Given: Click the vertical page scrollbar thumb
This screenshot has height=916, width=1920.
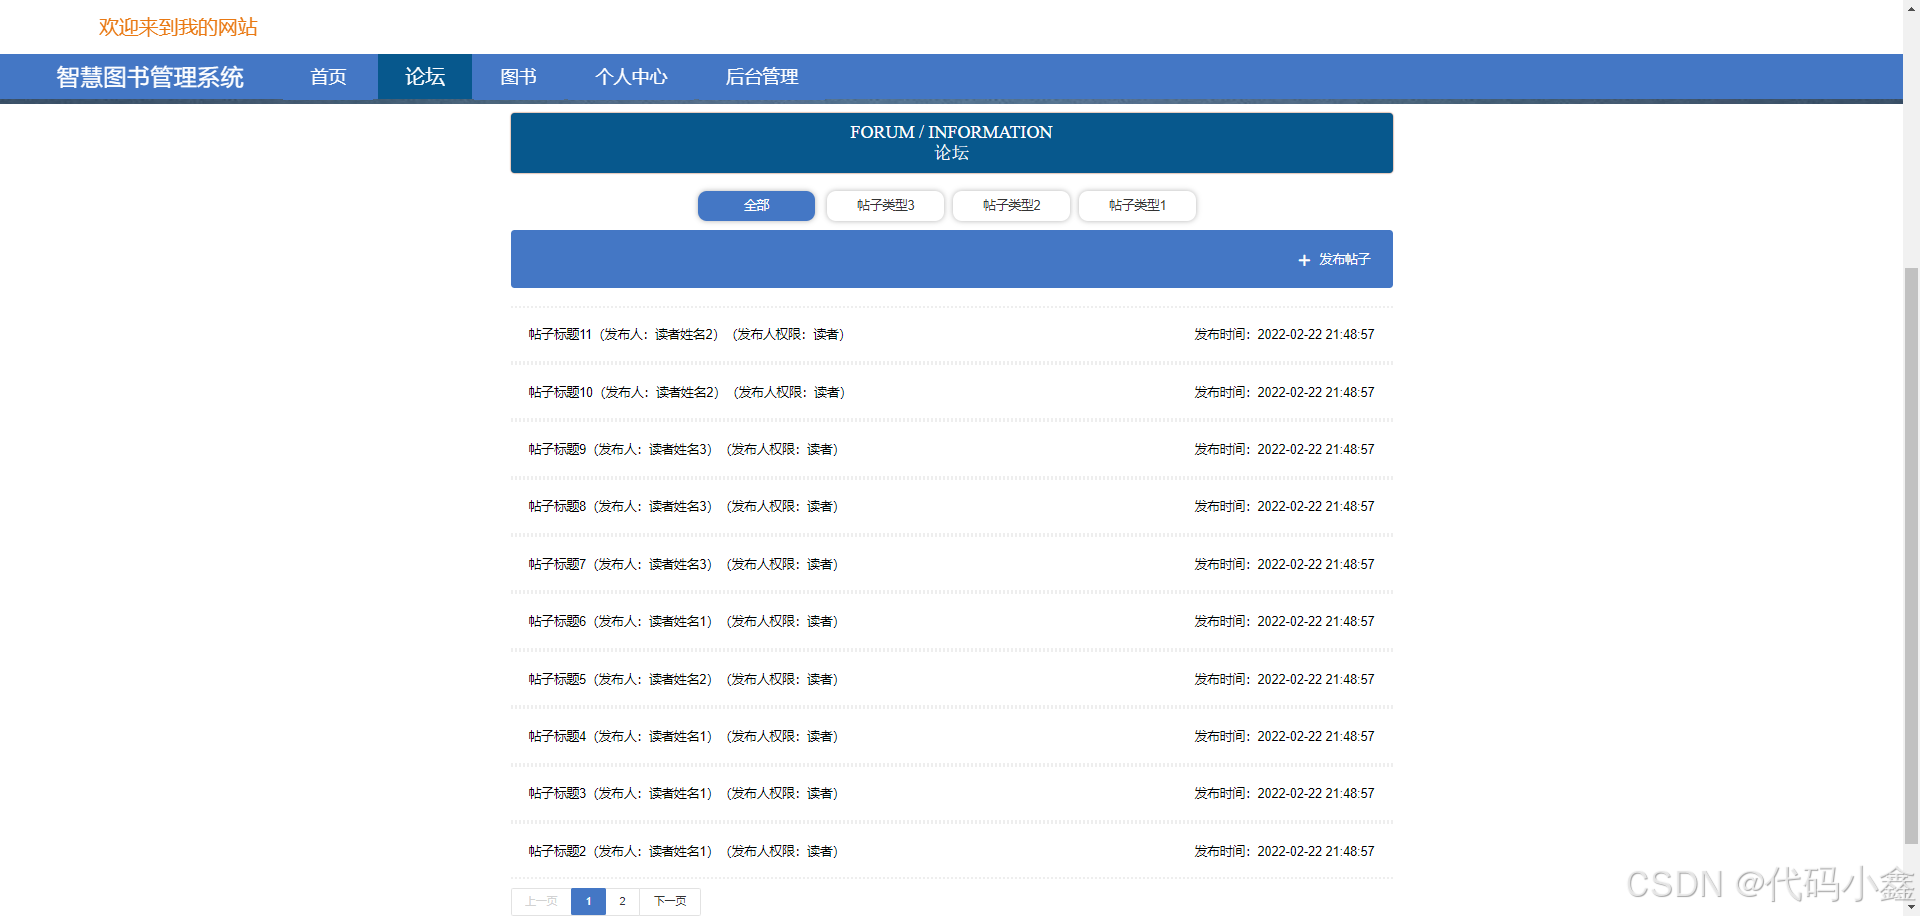Looking at the screenshot, I should 1911,556.
